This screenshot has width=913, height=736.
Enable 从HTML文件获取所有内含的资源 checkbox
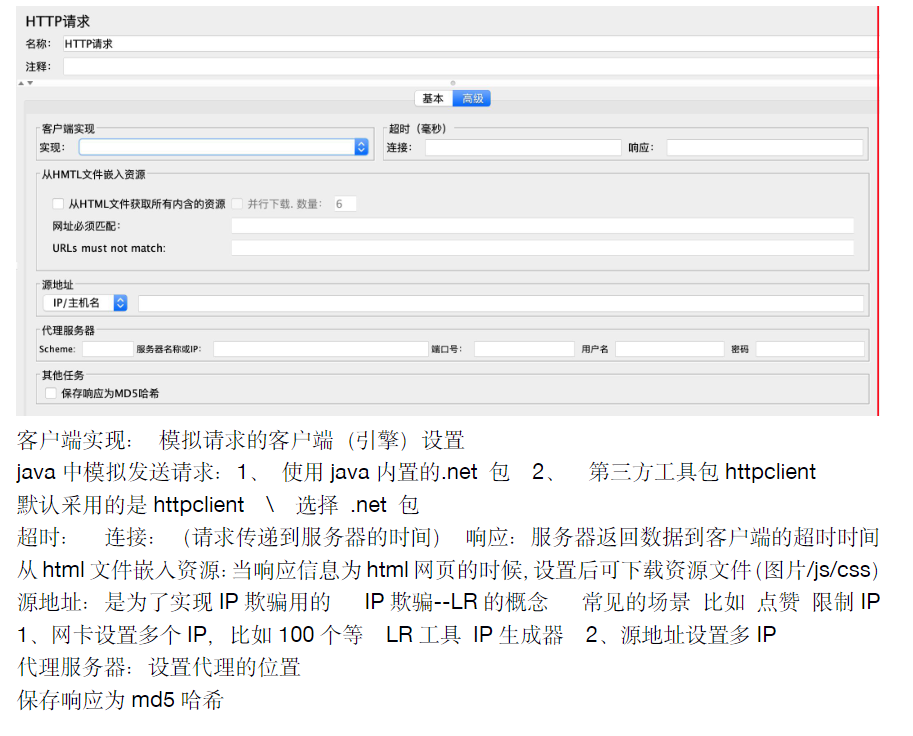coord(57,204)
